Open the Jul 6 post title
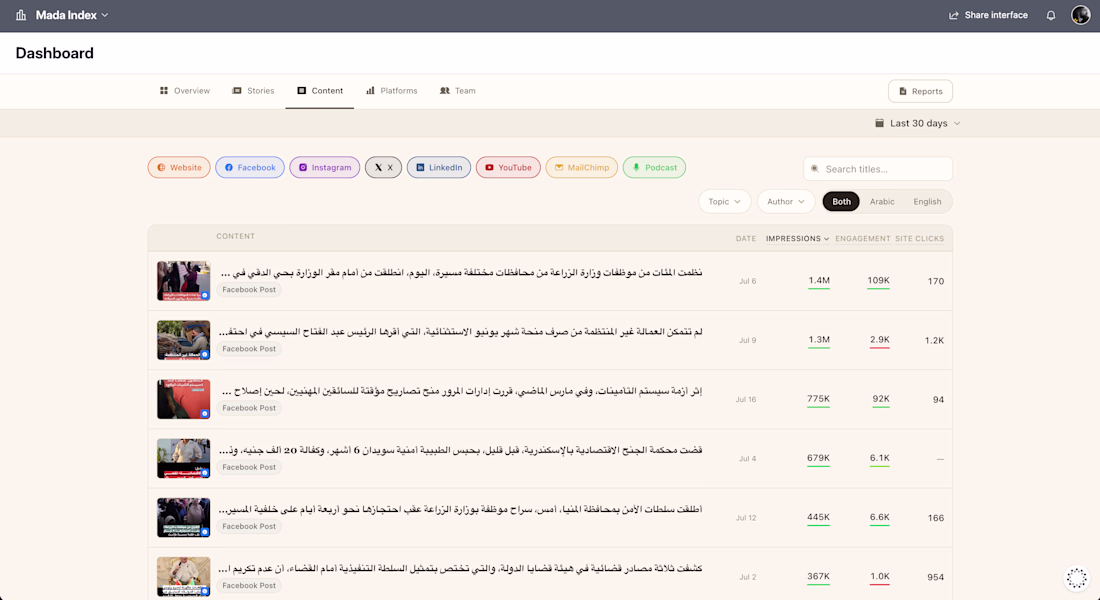The image size is (1100, 600). [x=461, y=272]
